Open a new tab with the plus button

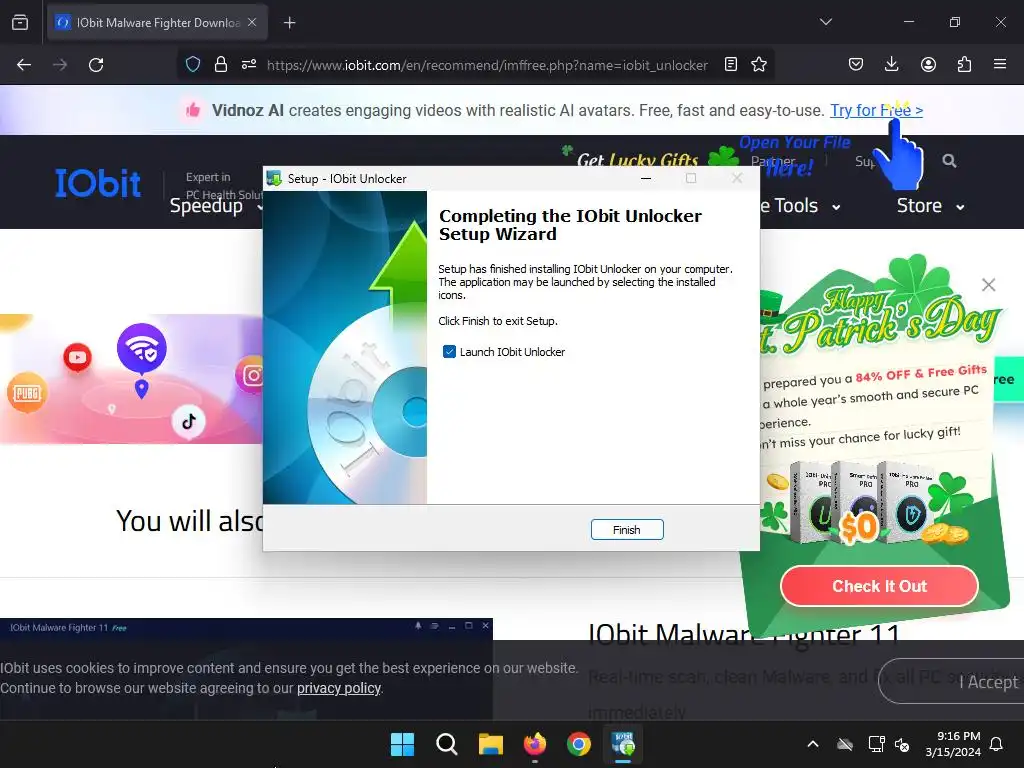(x=289, y=23)
